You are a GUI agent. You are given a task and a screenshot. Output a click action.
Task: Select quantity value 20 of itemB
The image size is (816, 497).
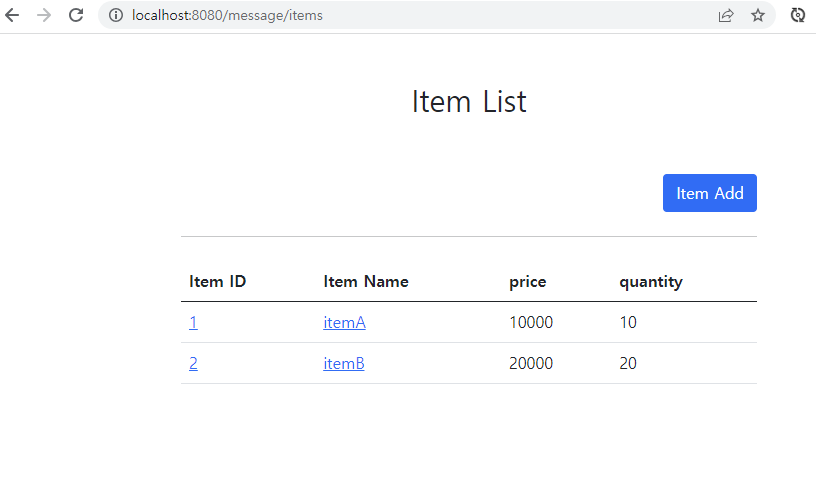(628, 363)
